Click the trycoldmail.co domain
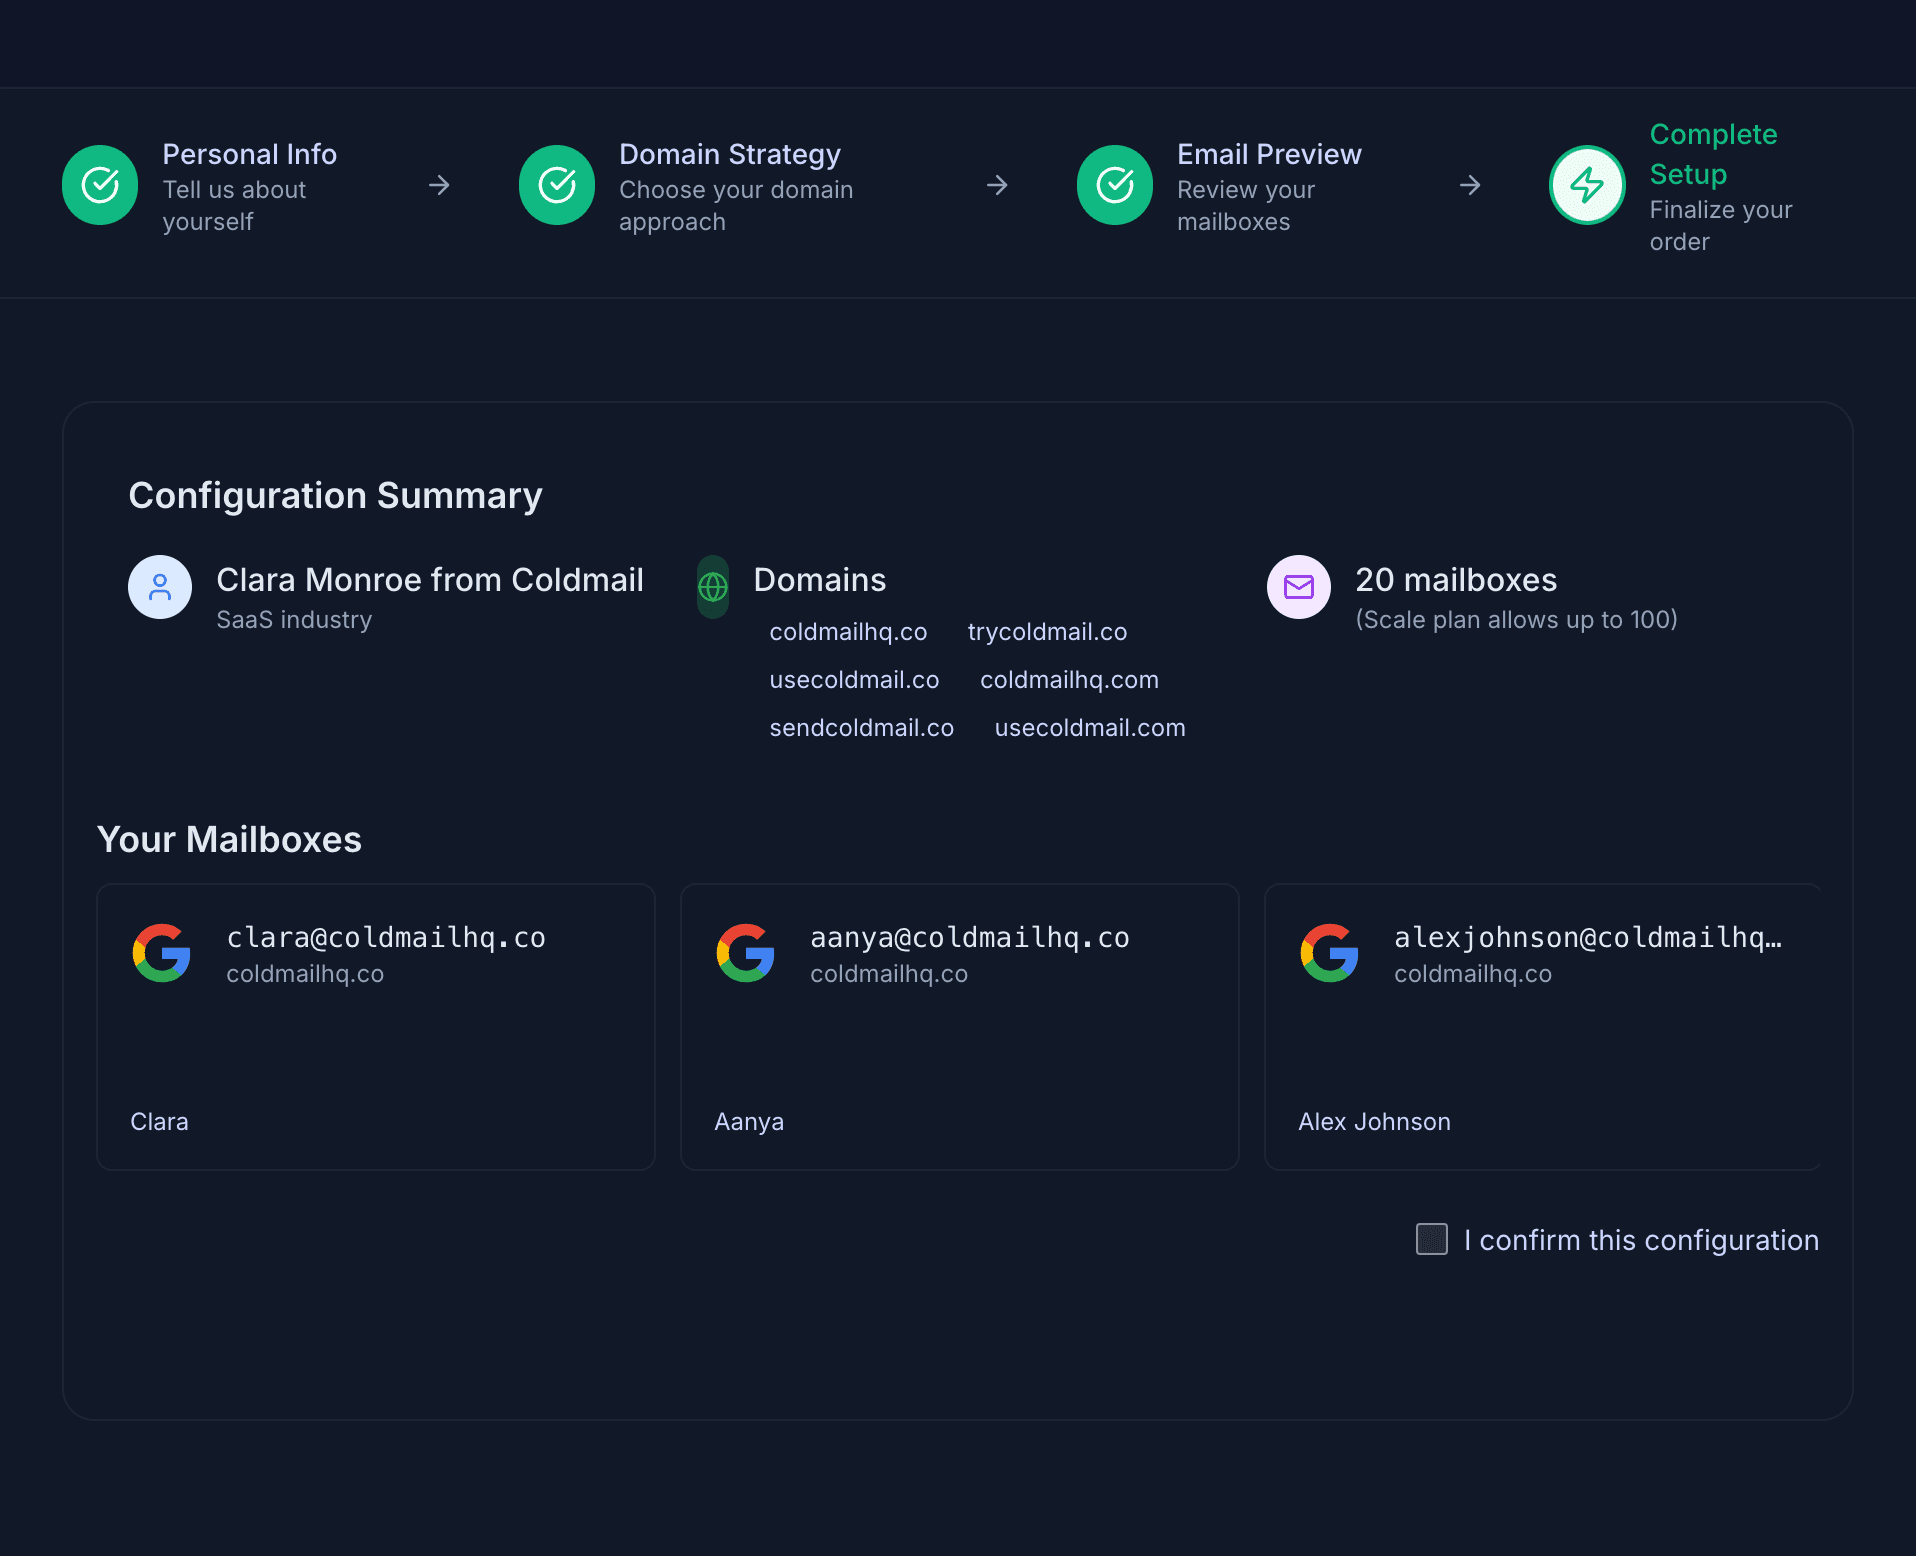Screen dimensions: 1916x1556 pos(1047,632)
